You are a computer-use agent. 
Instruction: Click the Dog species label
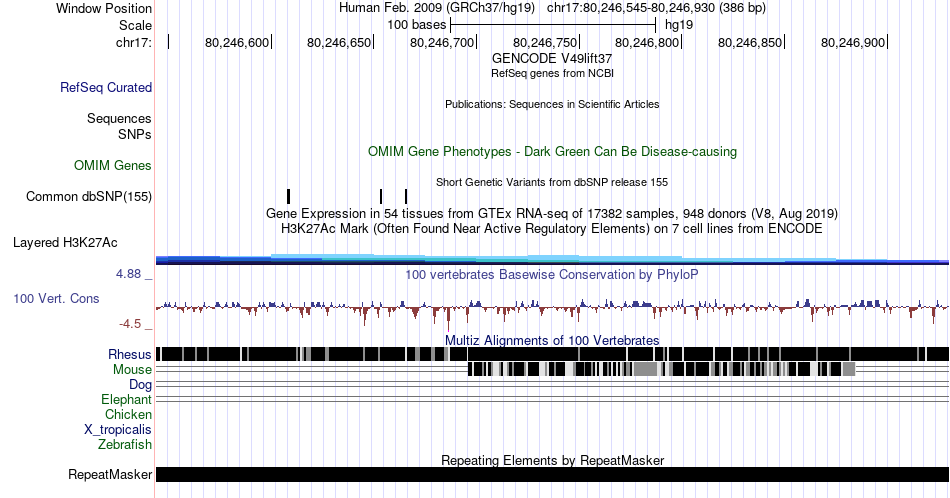pos(141,385)
